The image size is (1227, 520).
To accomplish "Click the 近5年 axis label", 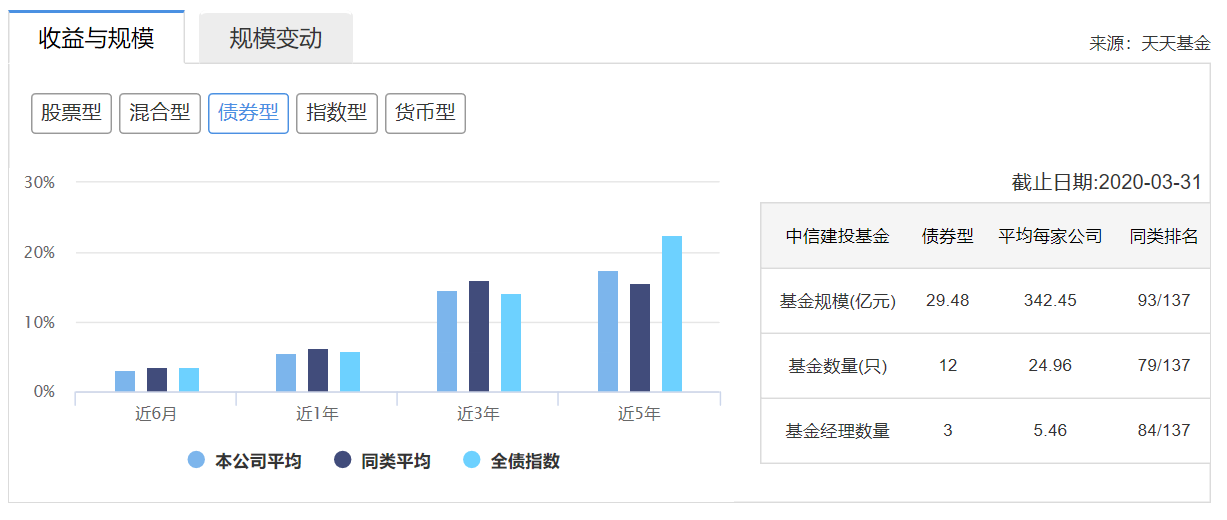I will 639,413.
